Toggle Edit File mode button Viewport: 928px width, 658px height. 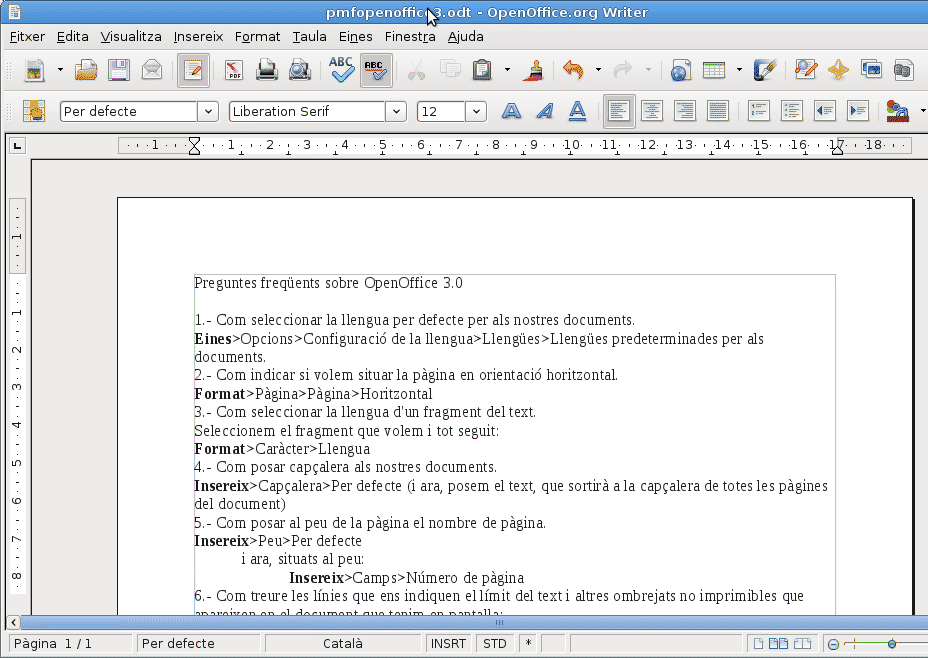point(193,70)
